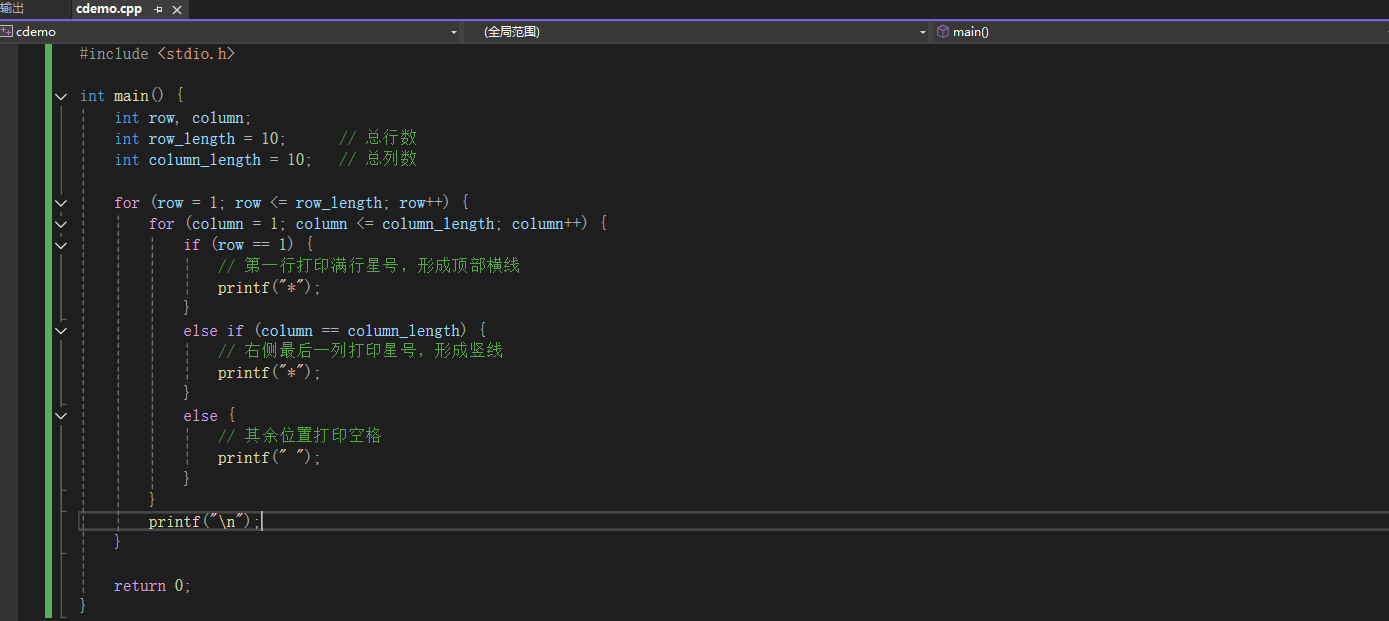
Task: Switch to the 输出 tab
Action: pyautogui.click(x=12, y=8)
